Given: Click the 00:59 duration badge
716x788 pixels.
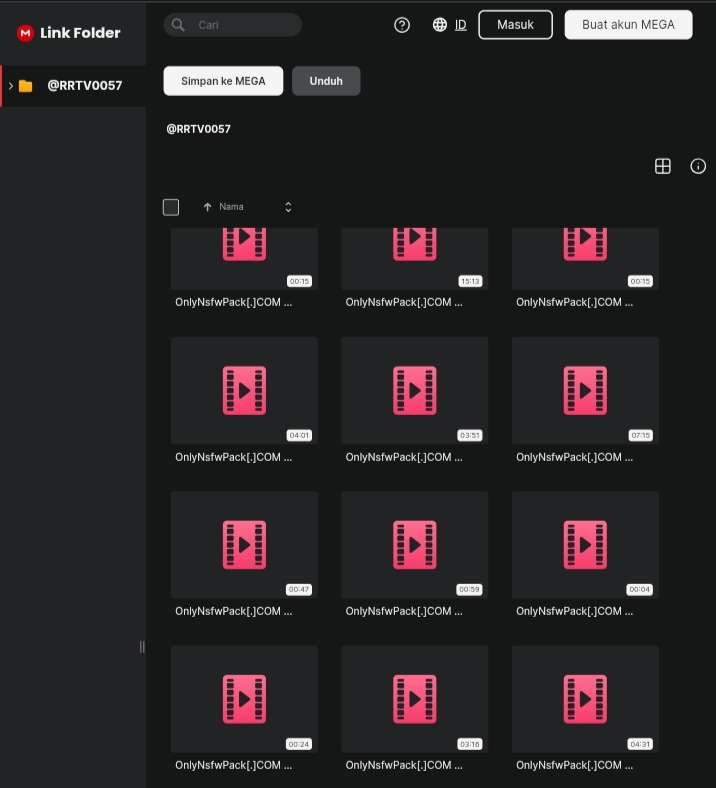Looking at the screenshot, I should click(469, 589).
